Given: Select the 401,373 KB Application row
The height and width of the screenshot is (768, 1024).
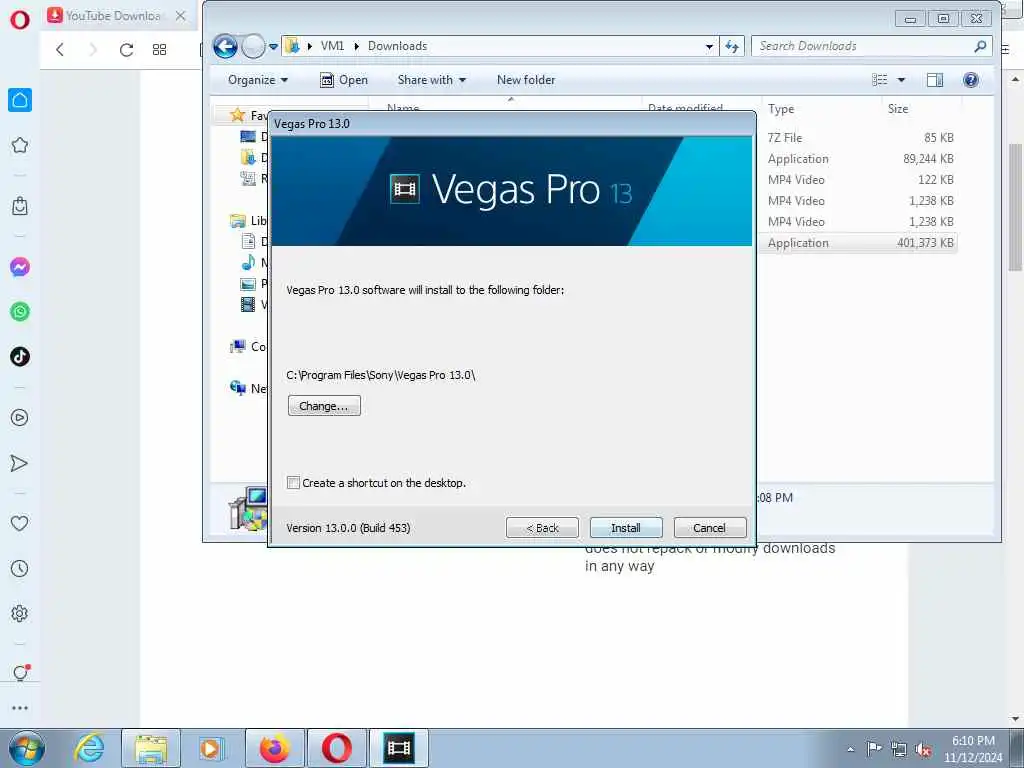Looking at the screenshot, I should (859, 243).
